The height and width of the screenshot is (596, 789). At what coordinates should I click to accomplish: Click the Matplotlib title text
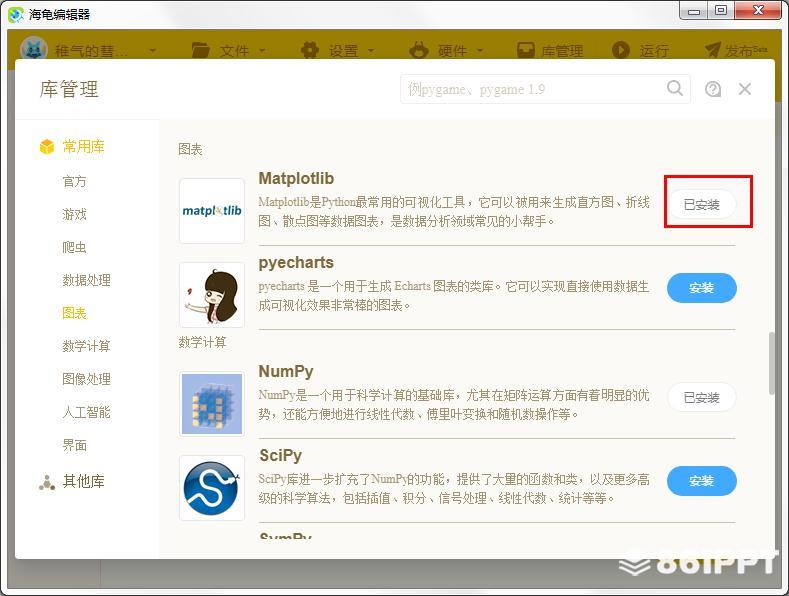pos(296,178)
